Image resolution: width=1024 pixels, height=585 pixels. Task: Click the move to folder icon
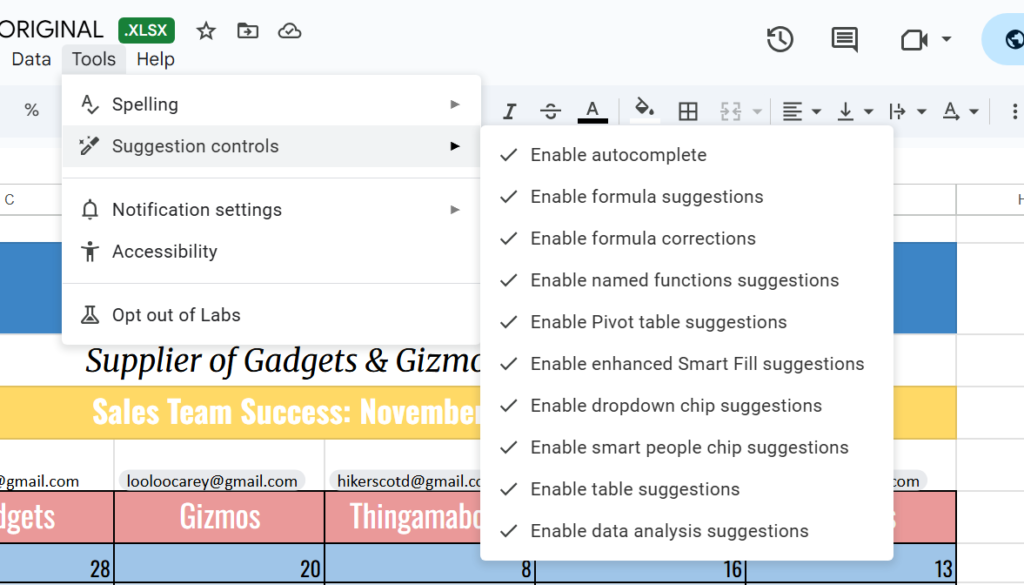(x=247, y=31)
